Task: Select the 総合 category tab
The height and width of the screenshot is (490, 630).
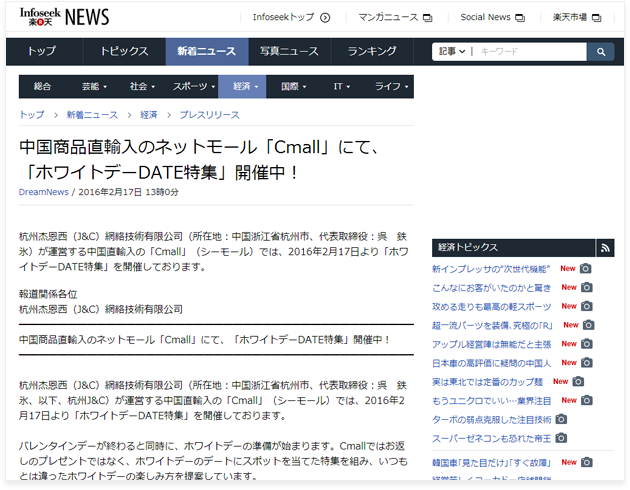Action: (42, 86)
